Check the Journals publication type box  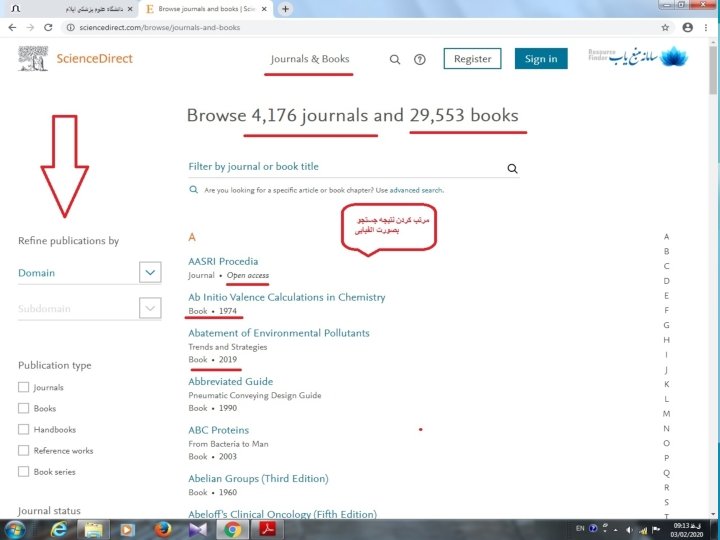tap(23, 387)
